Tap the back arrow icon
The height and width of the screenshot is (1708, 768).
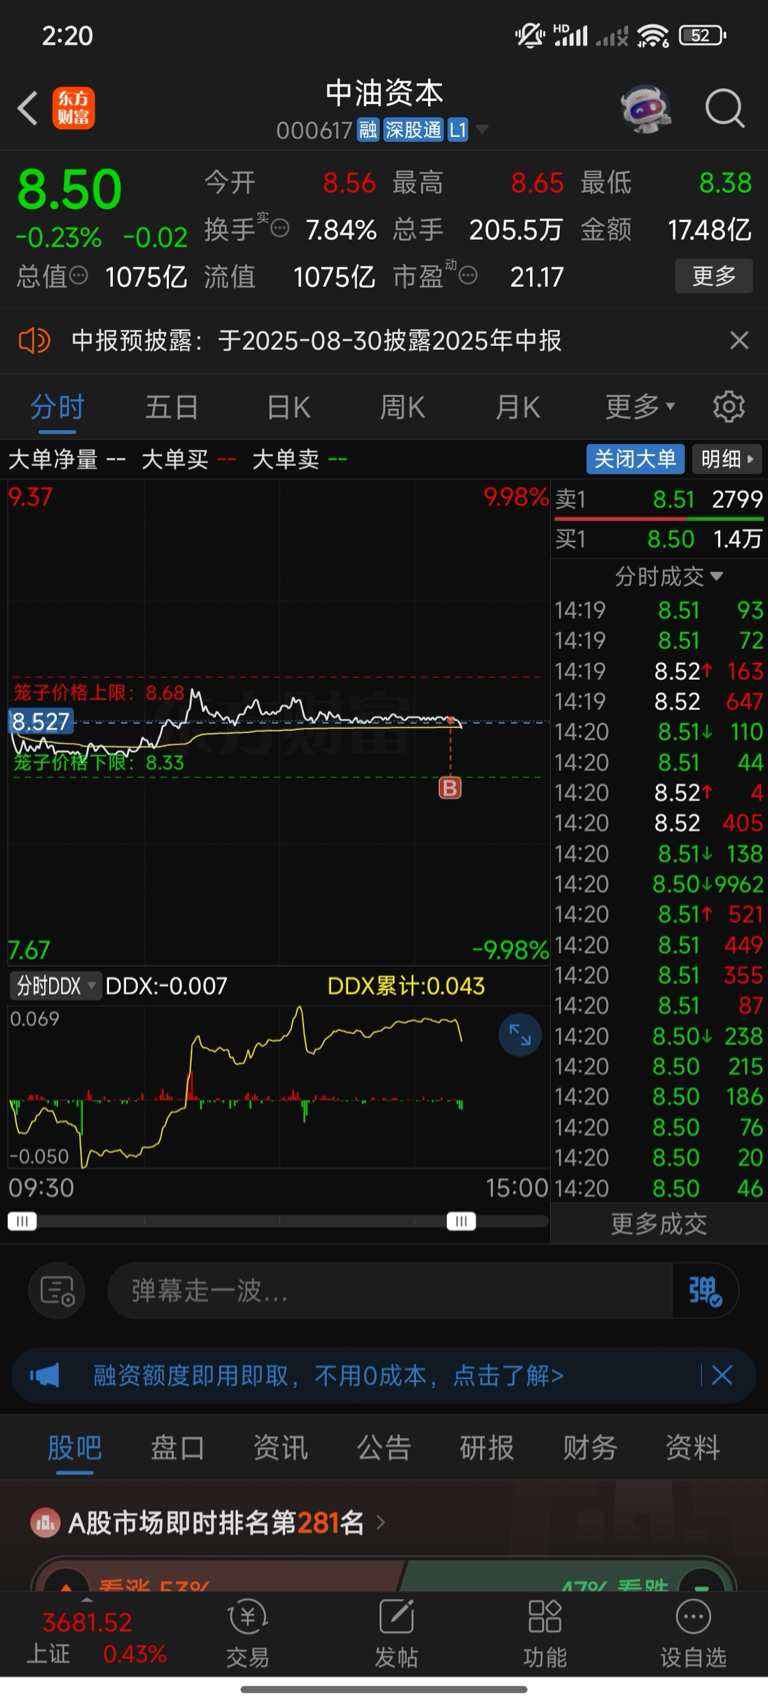pyautogui.click(x=28, y=108)
